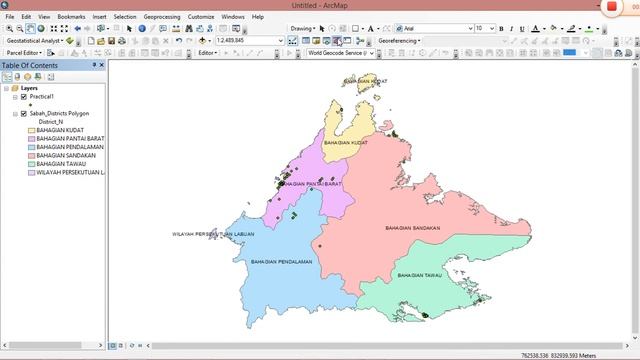Switch TOC to List By Source
This screenshot has height=360, width=640.
point(17,77)
